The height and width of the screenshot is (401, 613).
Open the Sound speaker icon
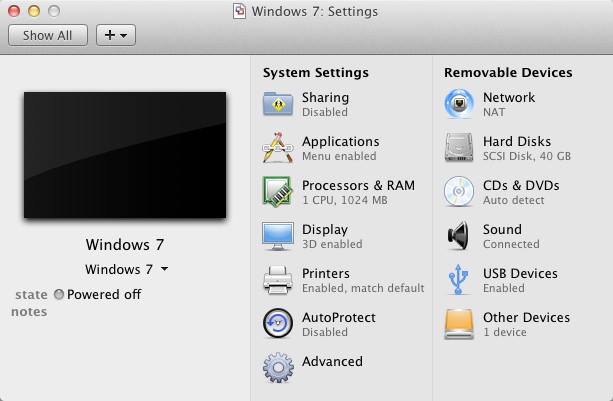(458, 236)
